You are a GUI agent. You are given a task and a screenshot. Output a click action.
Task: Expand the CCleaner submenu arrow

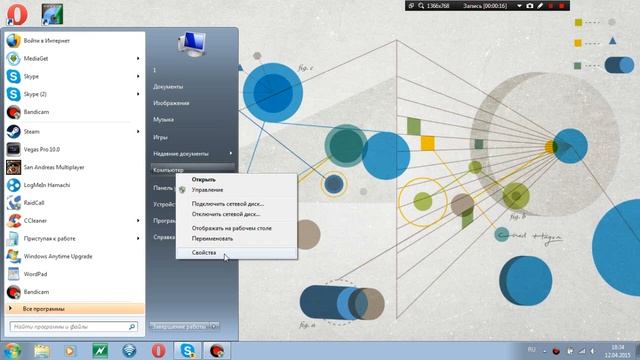coord(138,220)
